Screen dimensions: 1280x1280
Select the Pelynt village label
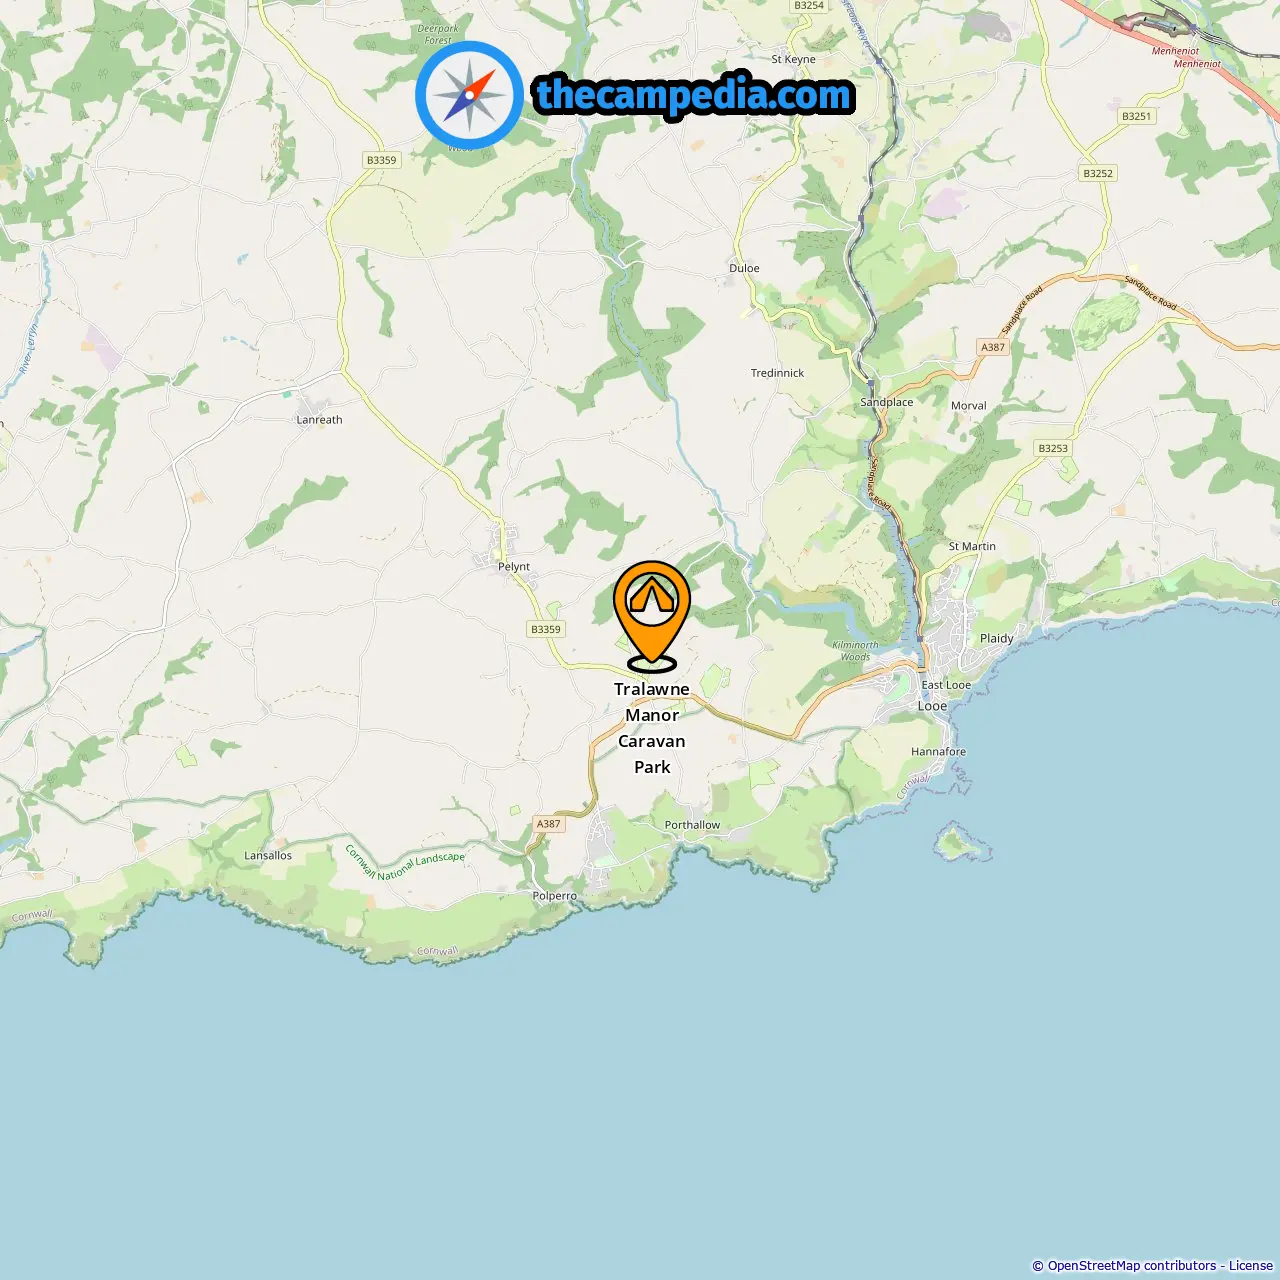click(514, 566)
